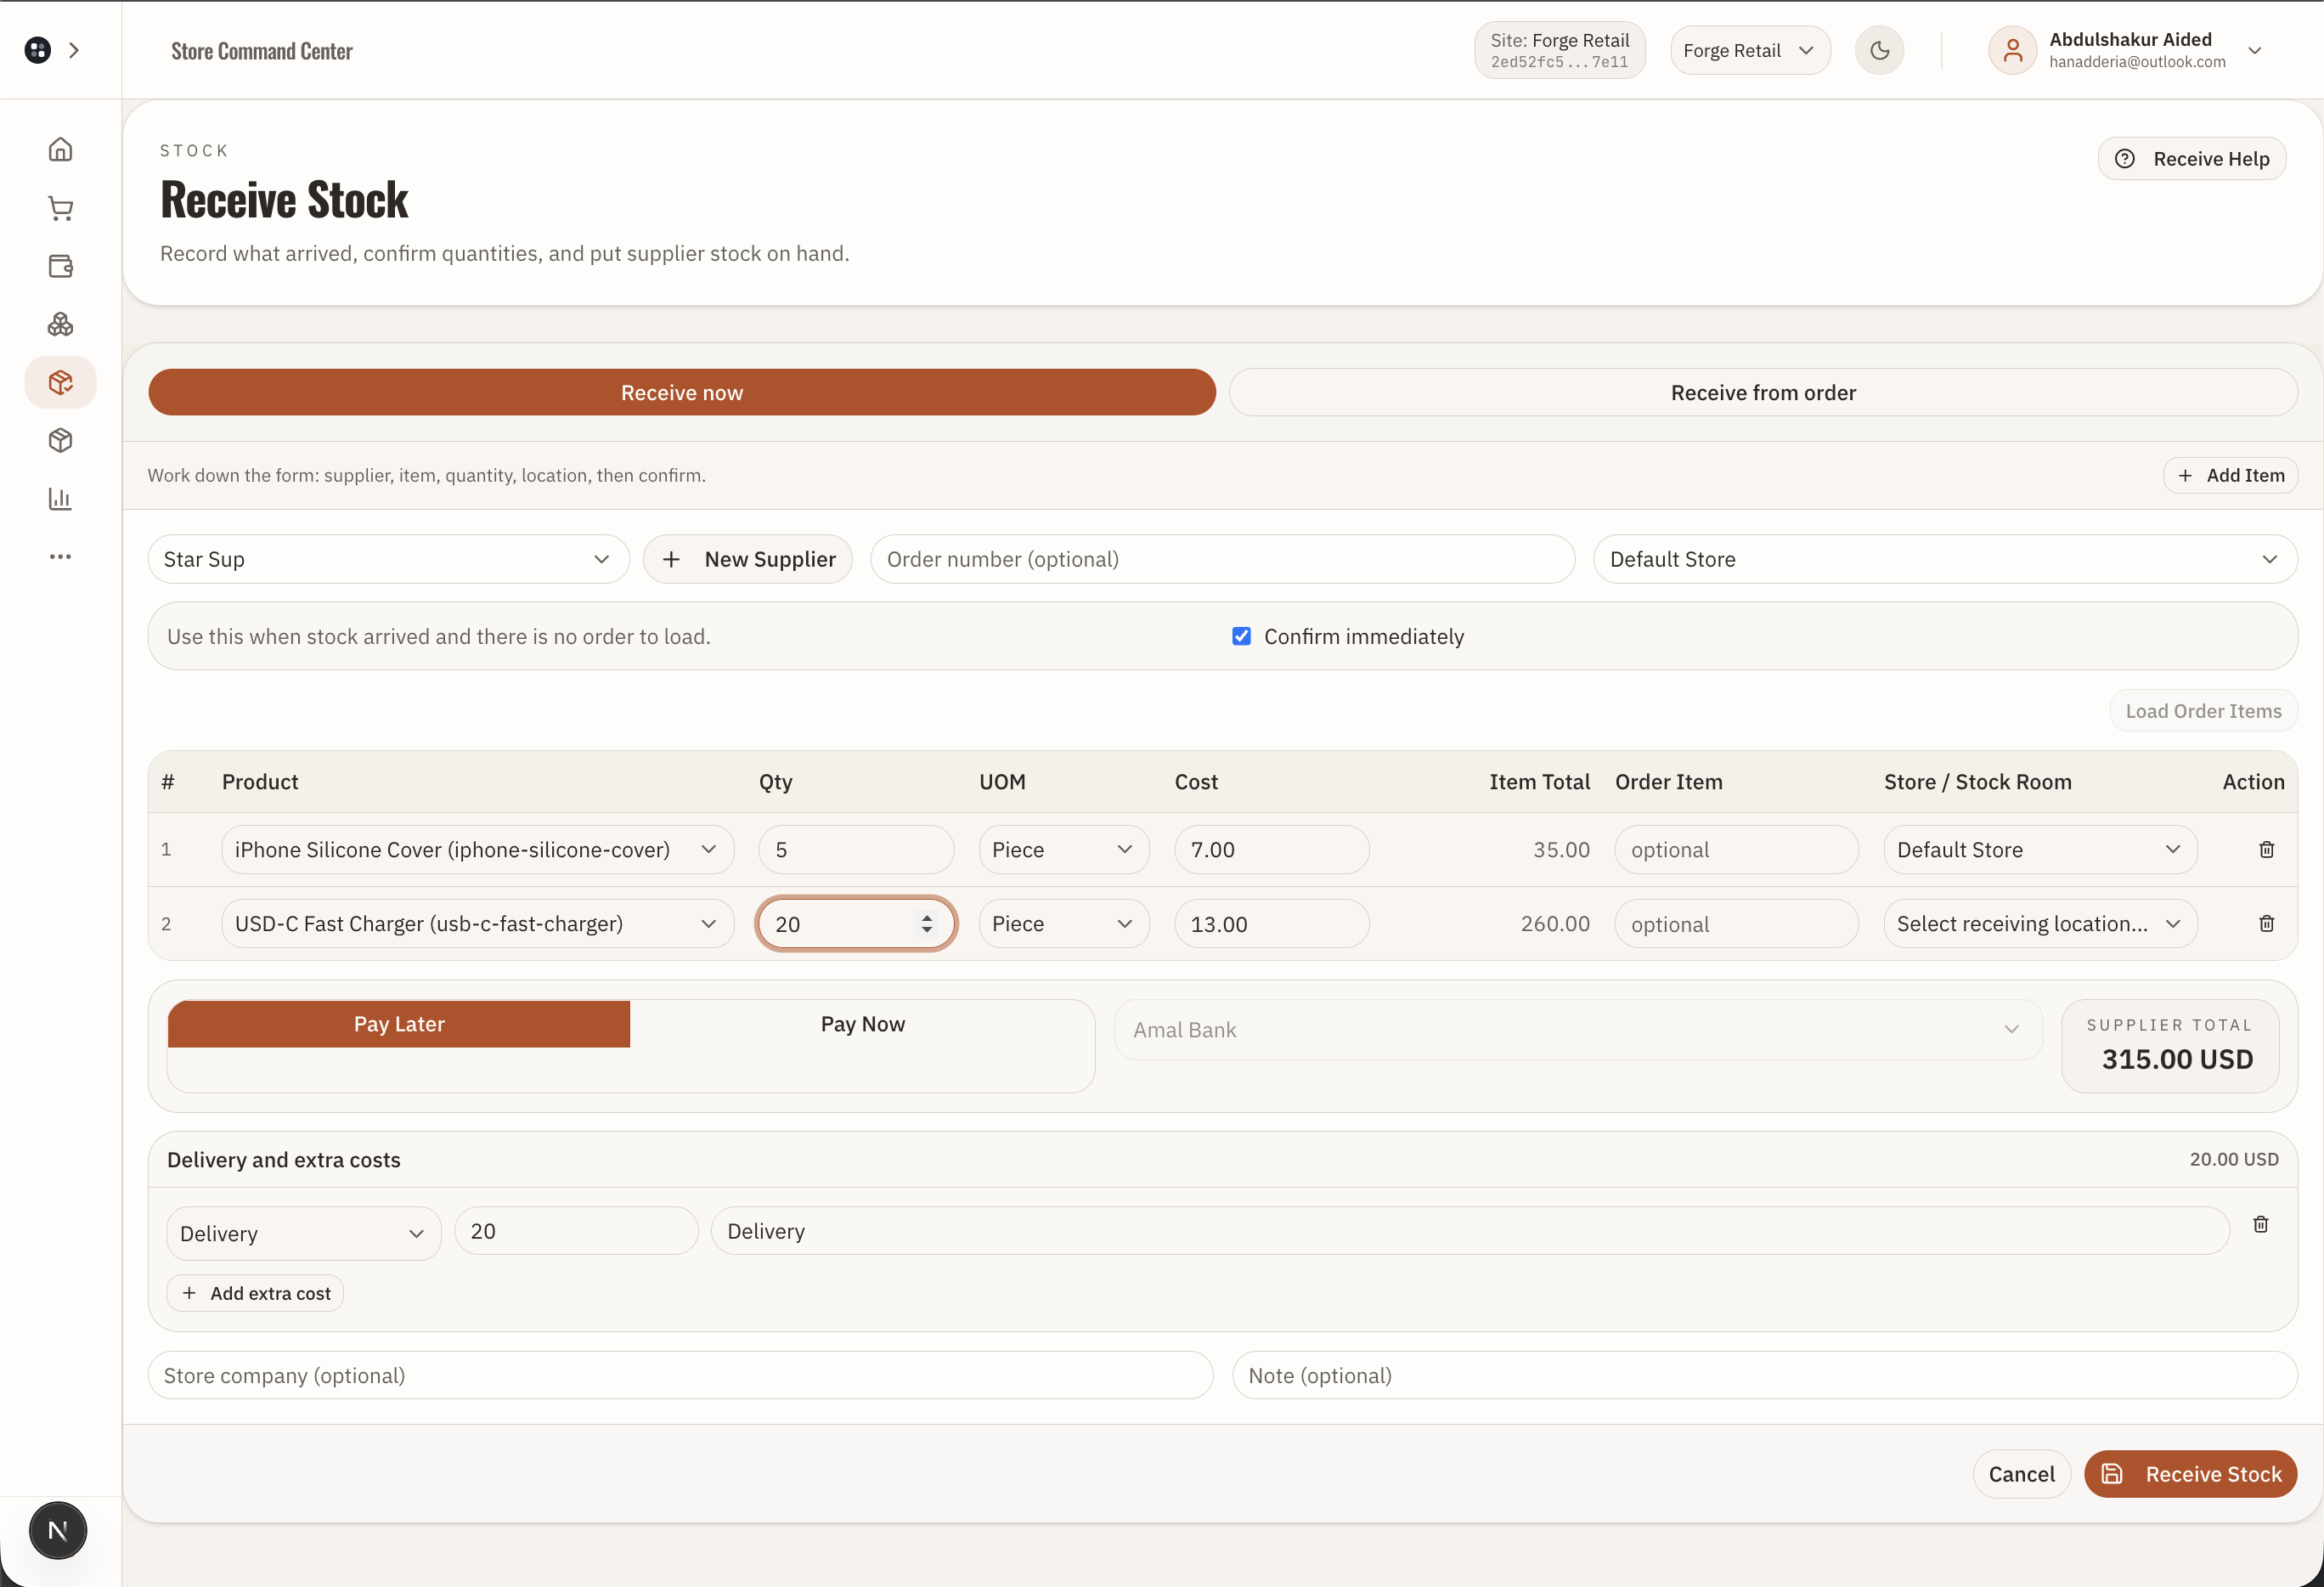Click the quantity field showing 5
Screen dimensions: 2324x1587
click(x=856, y=849)
